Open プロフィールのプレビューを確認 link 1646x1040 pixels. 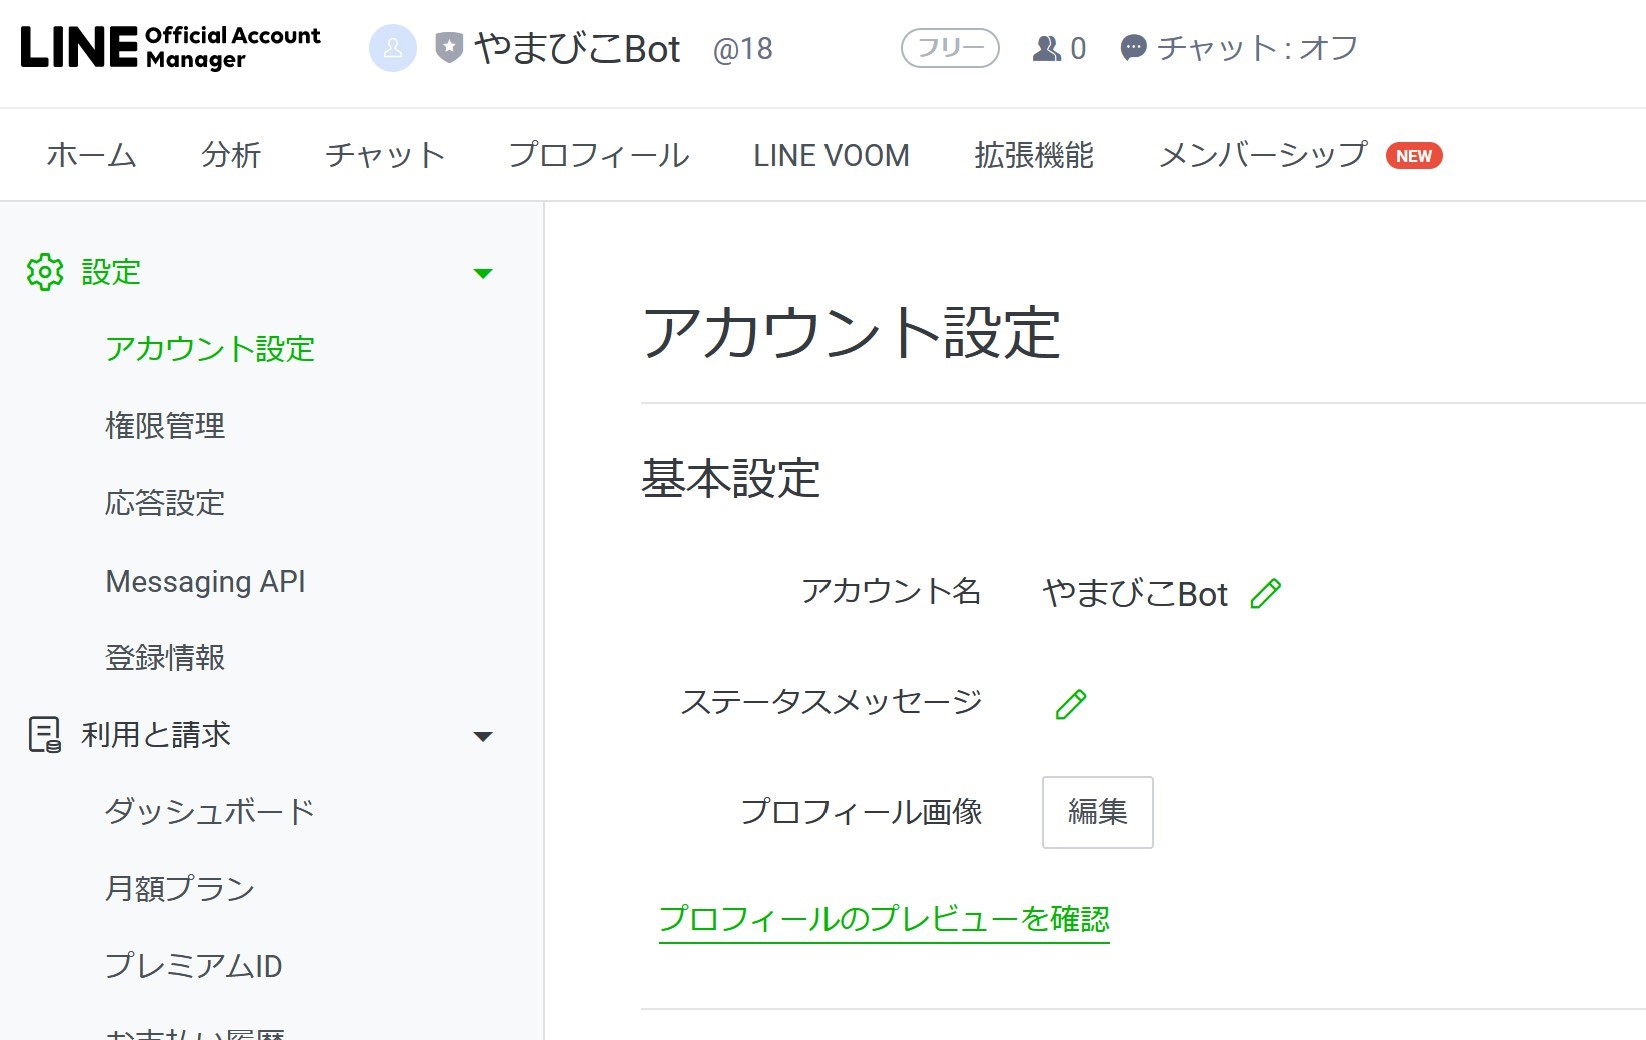pos(883,918)
